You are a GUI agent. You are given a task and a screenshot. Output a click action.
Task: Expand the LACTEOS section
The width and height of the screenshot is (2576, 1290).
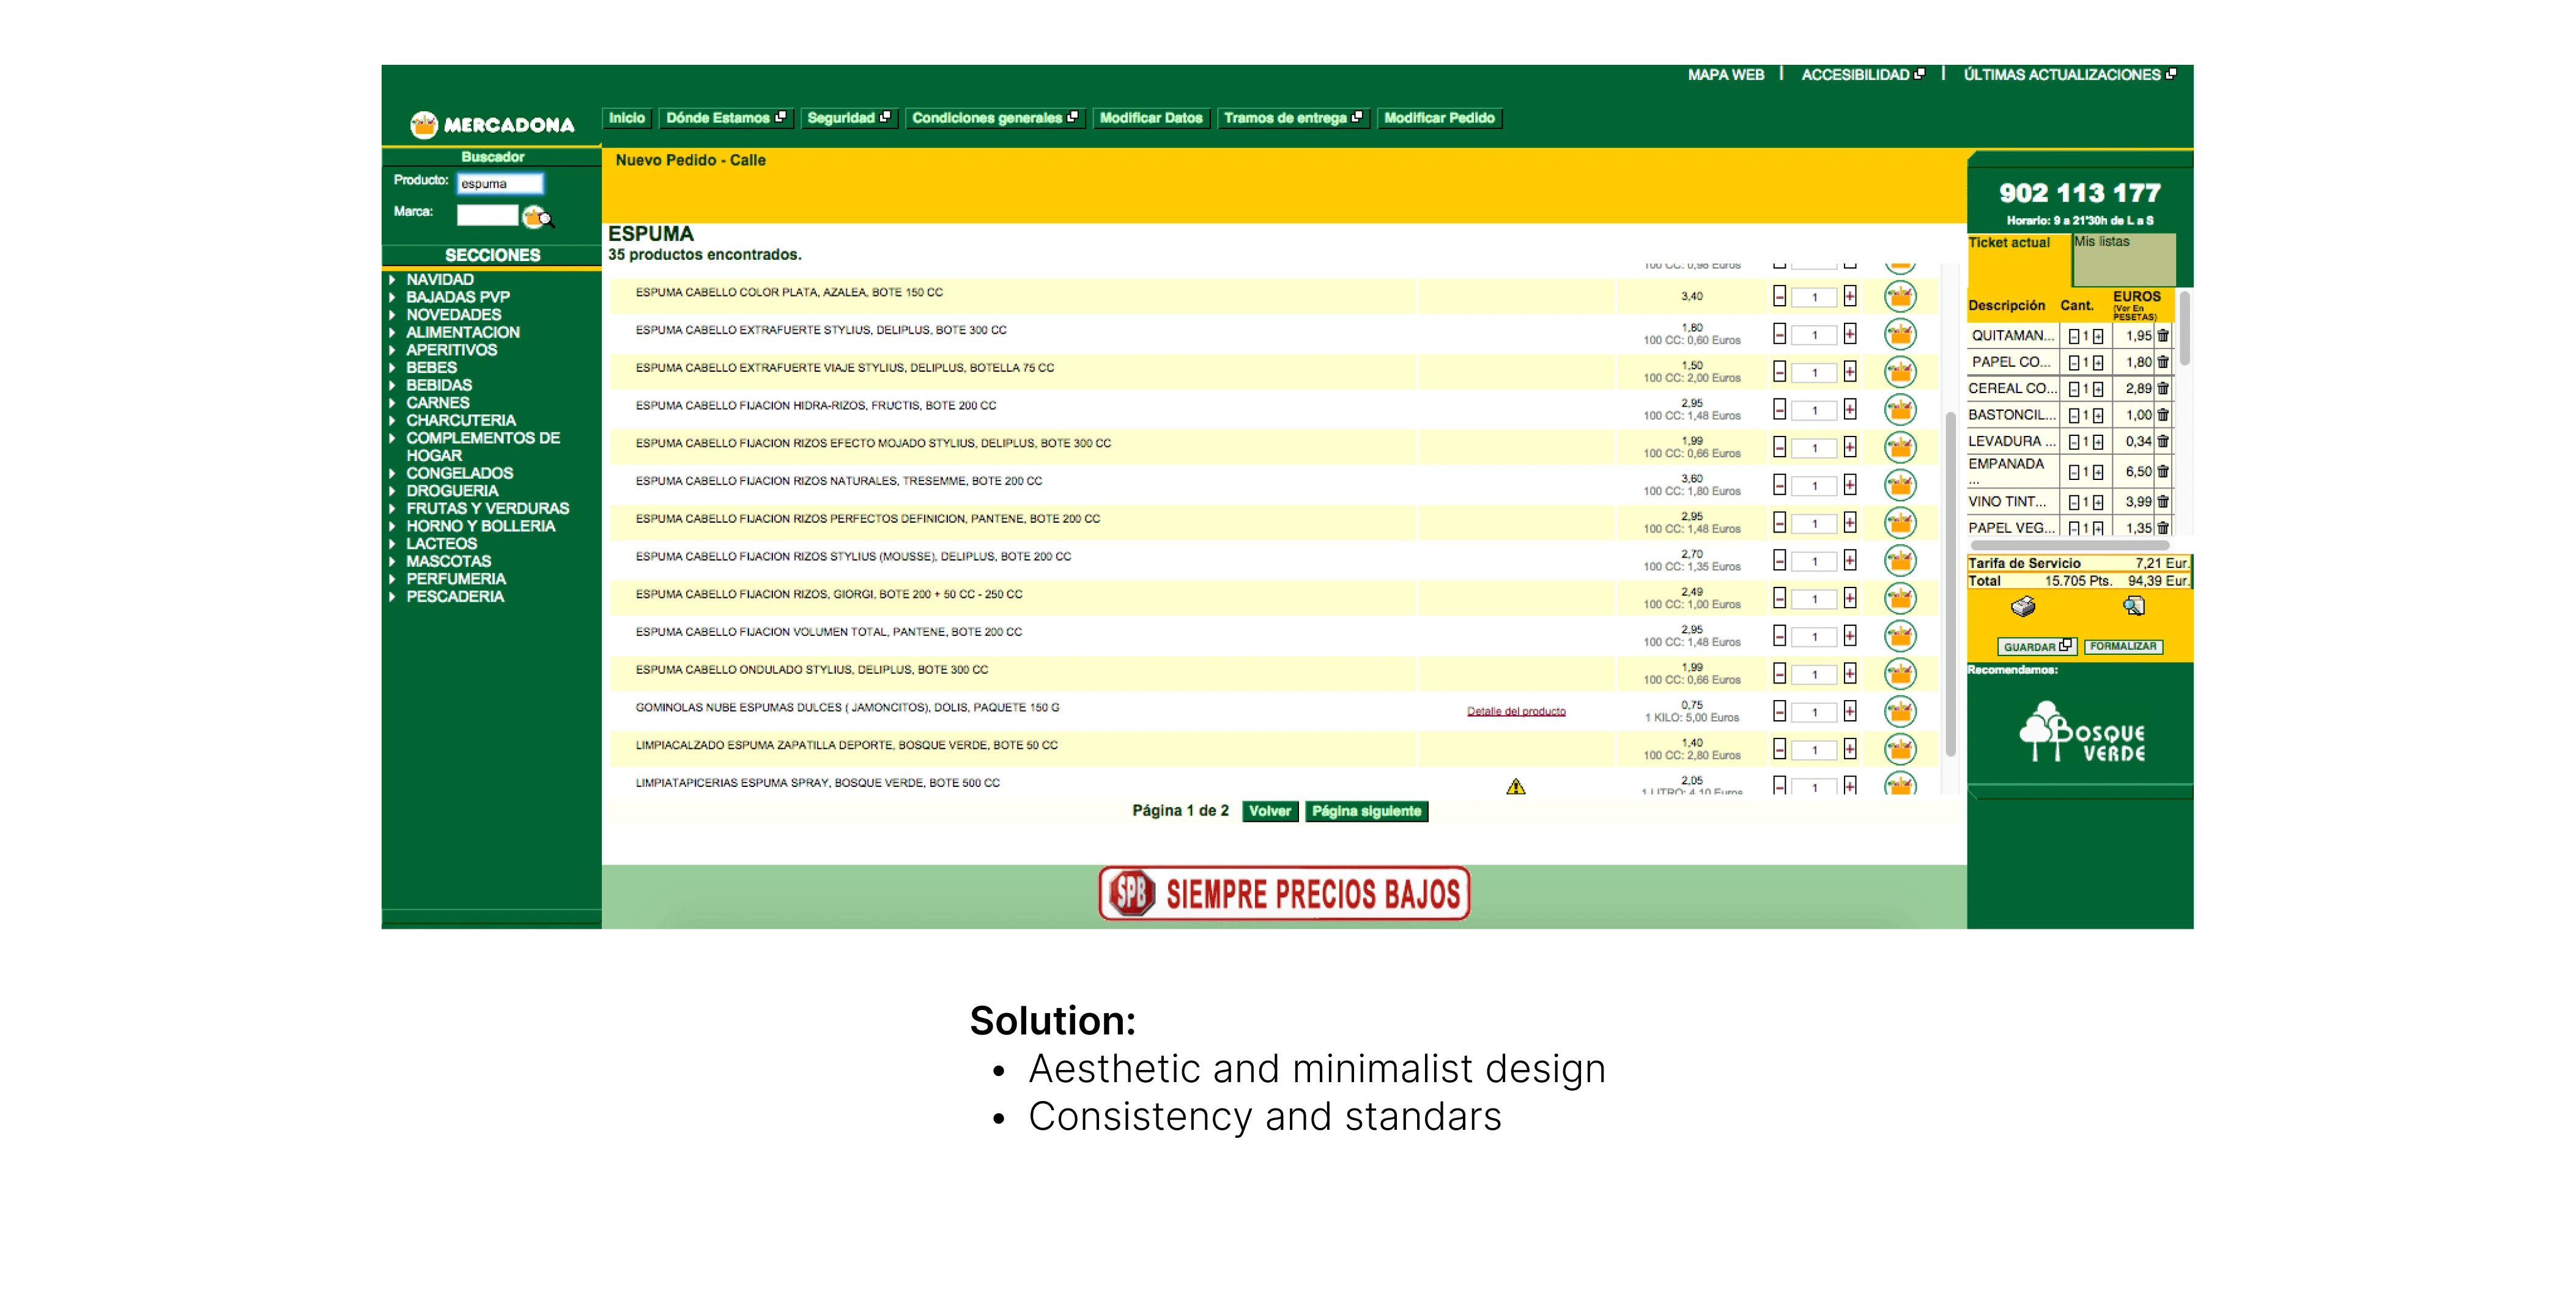pyautogui.click(x=441, y=544)
